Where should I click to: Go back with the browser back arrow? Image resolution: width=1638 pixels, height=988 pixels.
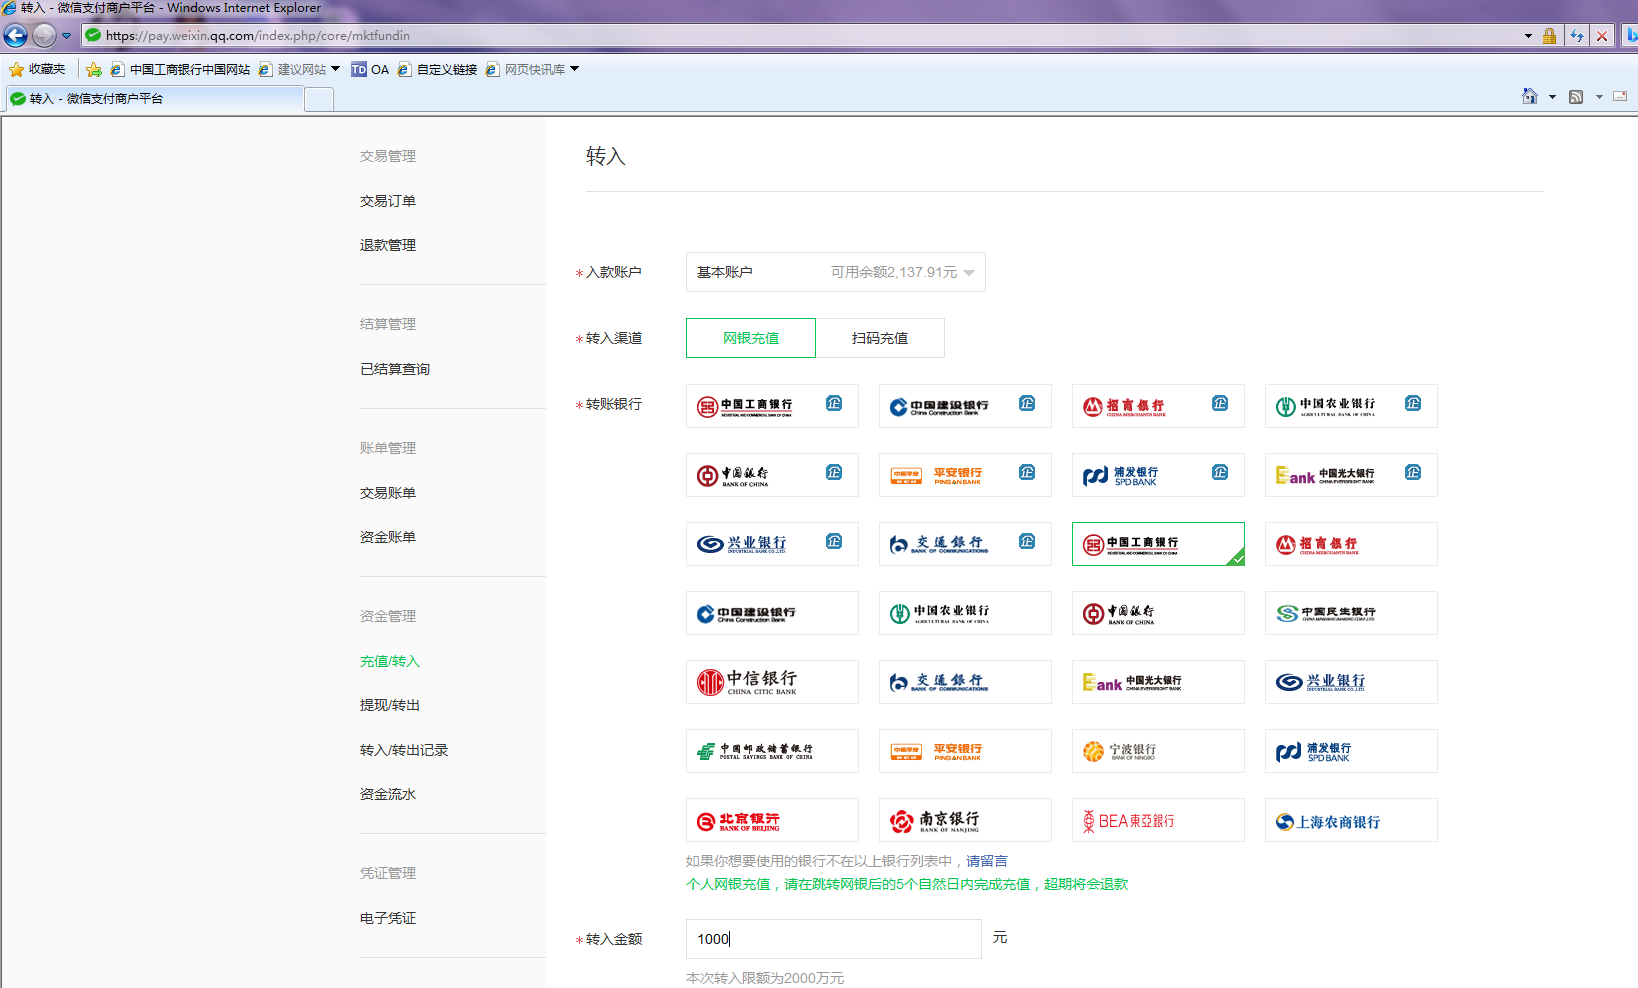click(16, 36)
